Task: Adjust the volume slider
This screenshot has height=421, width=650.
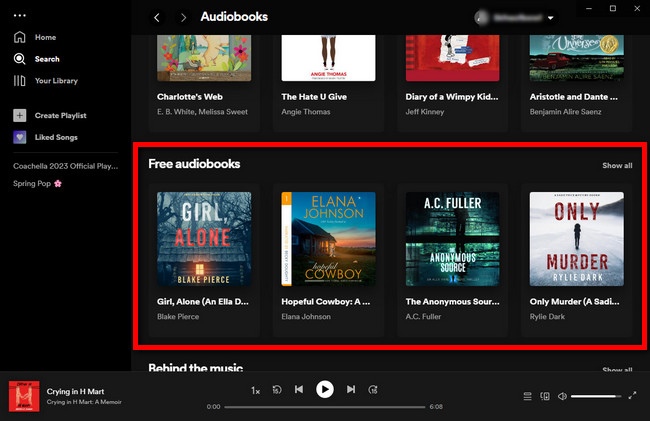Action: coord(596,397)
